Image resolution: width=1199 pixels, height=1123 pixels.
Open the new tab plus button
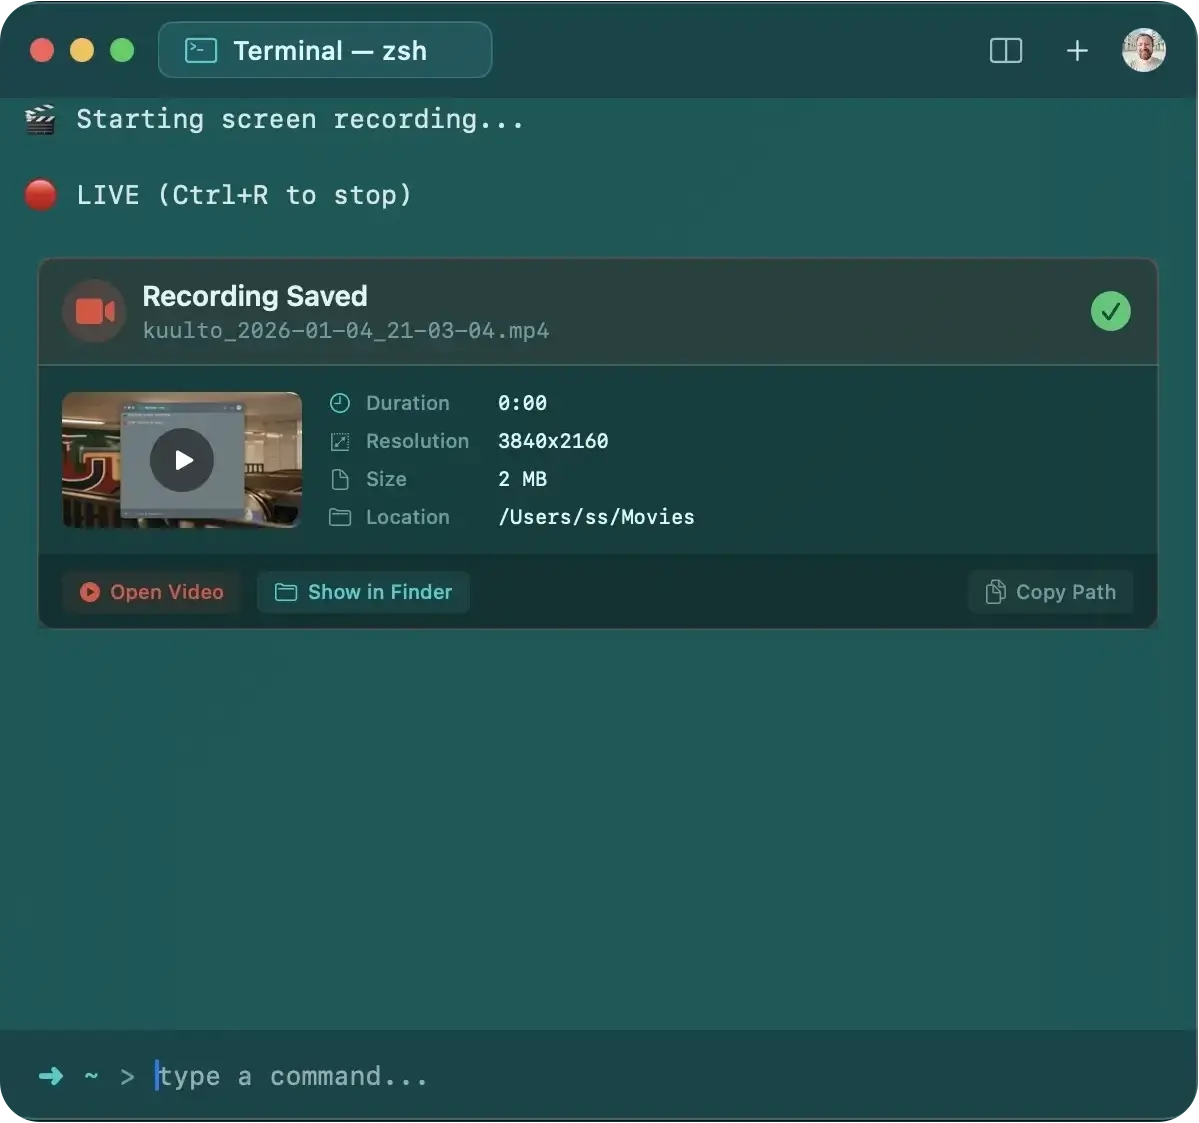(1077, 50)
